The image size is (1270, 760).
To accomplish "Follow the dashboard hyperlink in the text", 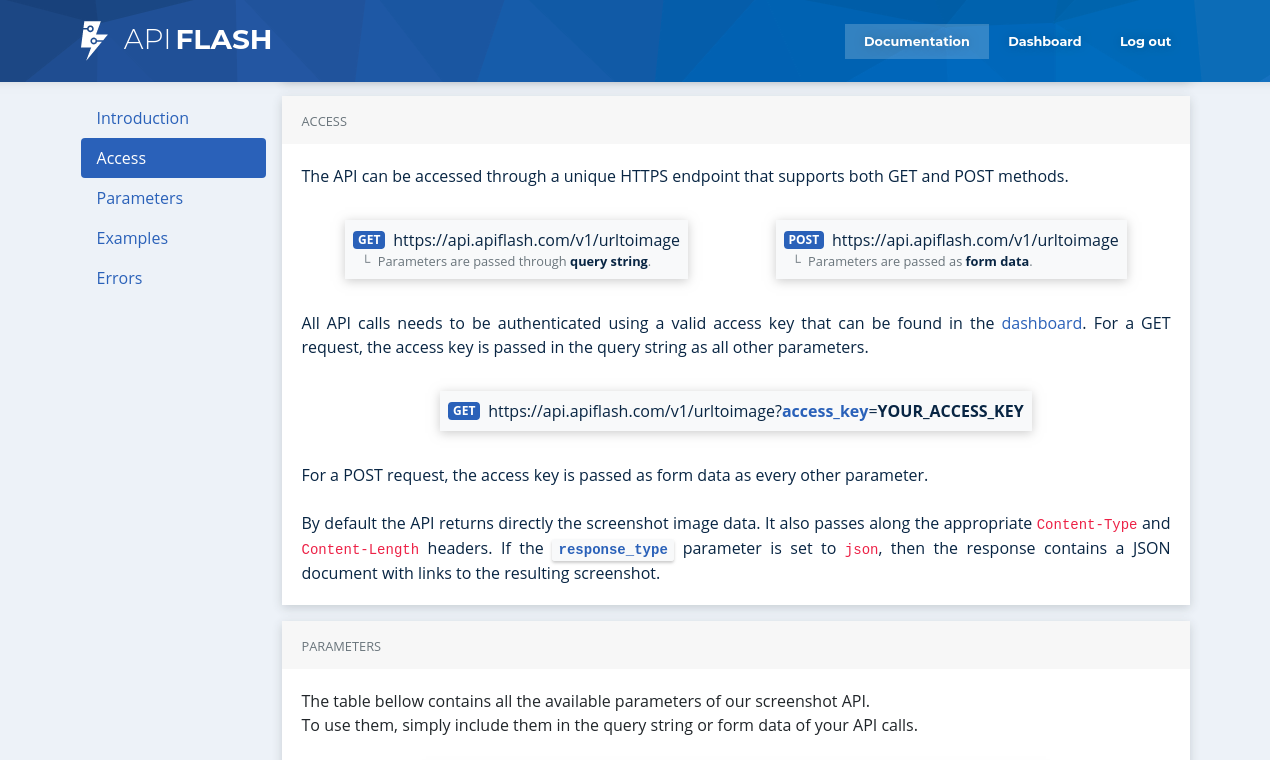I will coord(1041,323).
